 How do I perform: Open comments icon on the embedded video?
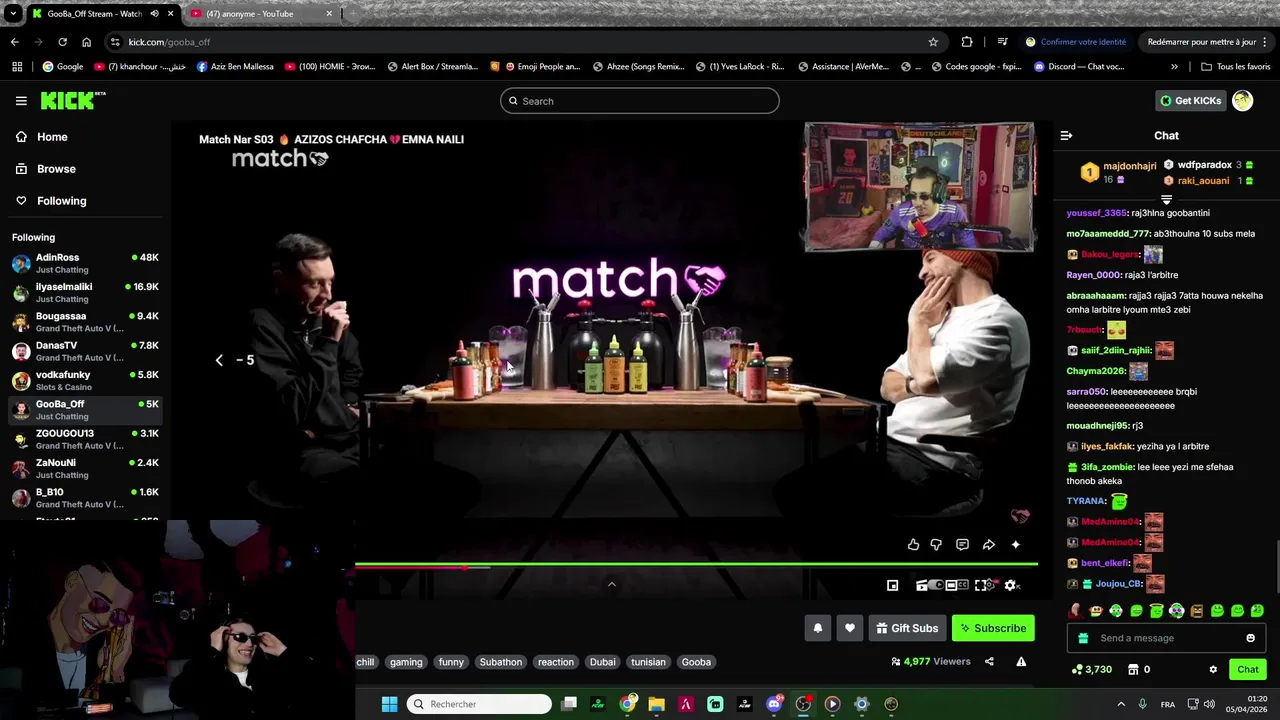tap(962, 545)
